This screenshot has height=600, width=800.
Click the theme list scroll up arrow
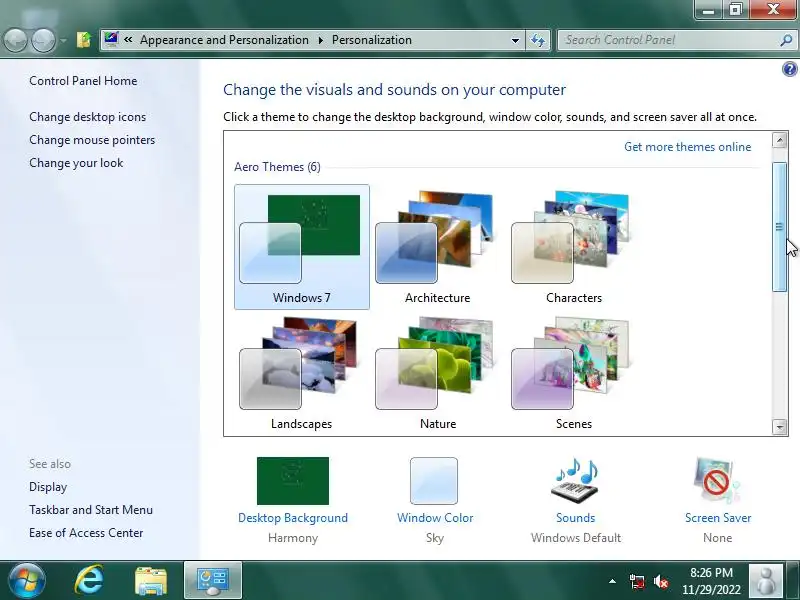[779, 140]
